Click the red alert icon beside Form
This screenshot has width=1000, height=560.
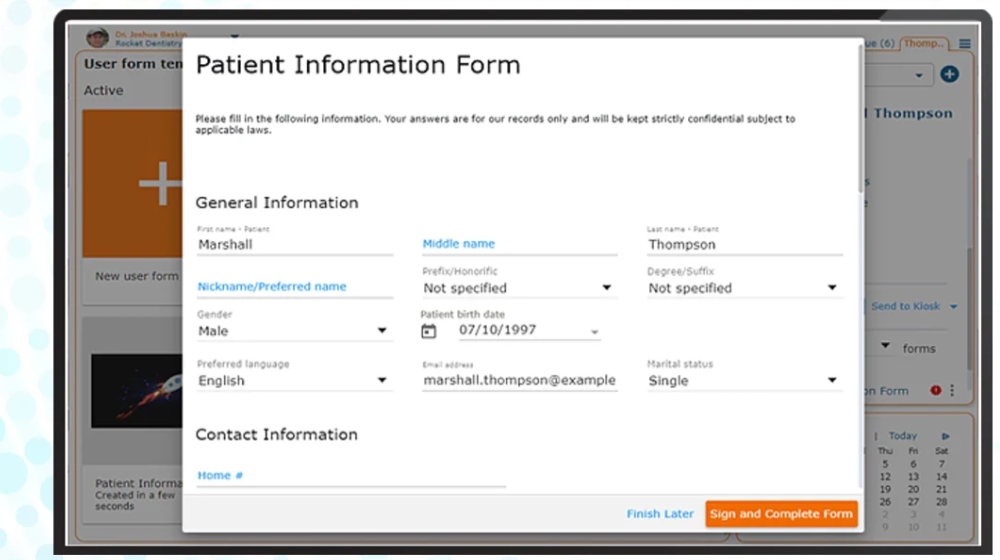click(935, 390)
